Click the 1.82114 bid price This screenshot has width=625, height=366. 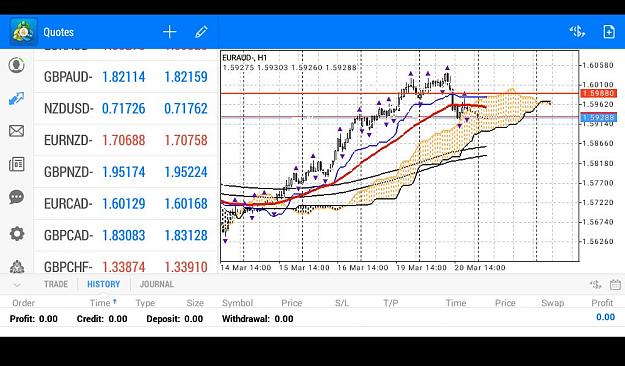[x=124, y=77]
